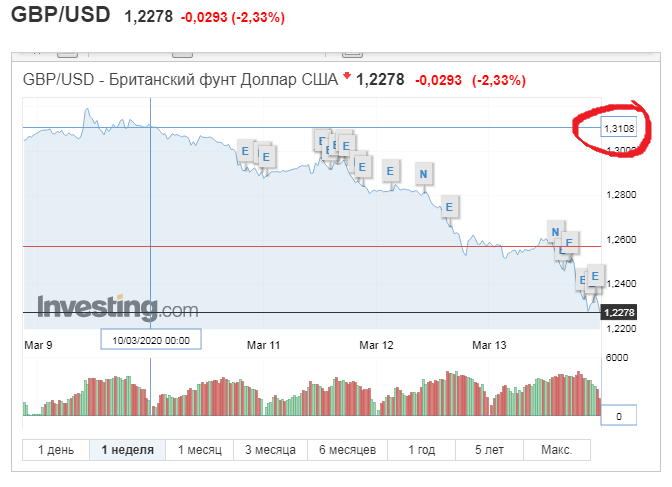The image size is (672, 487).
Task: Click the GBP/USD heading at the top
Action: tap(59, 17)
